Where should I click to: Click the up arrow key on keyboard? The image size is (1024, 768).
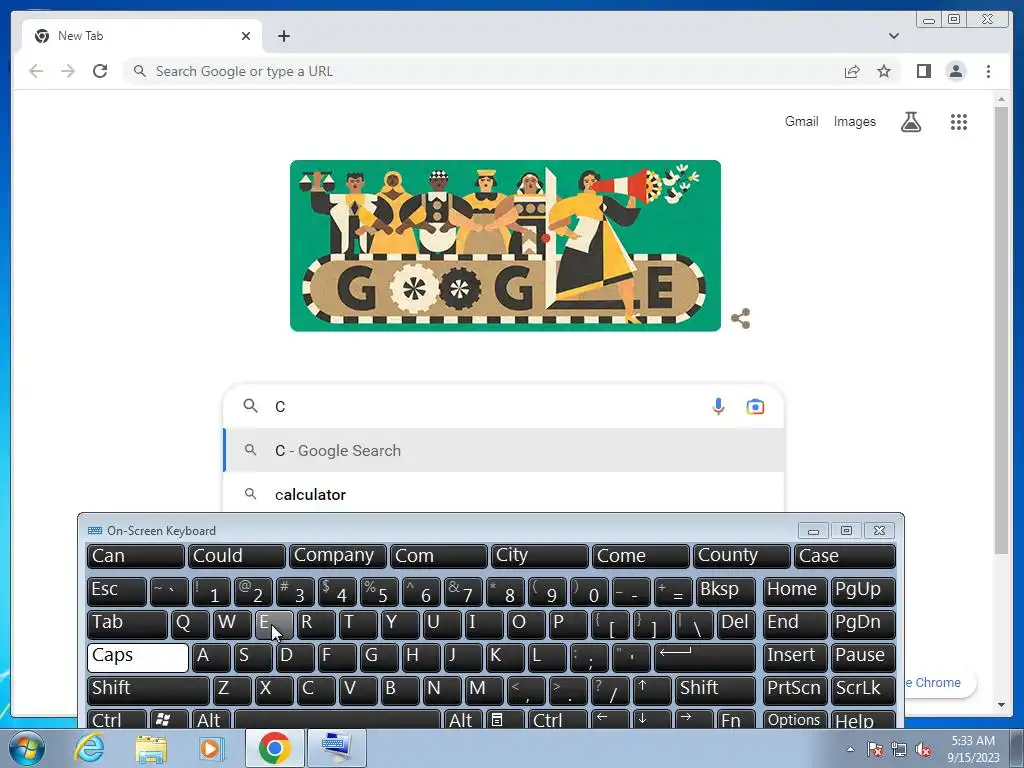pyautogui.click(x=652, y=690)
